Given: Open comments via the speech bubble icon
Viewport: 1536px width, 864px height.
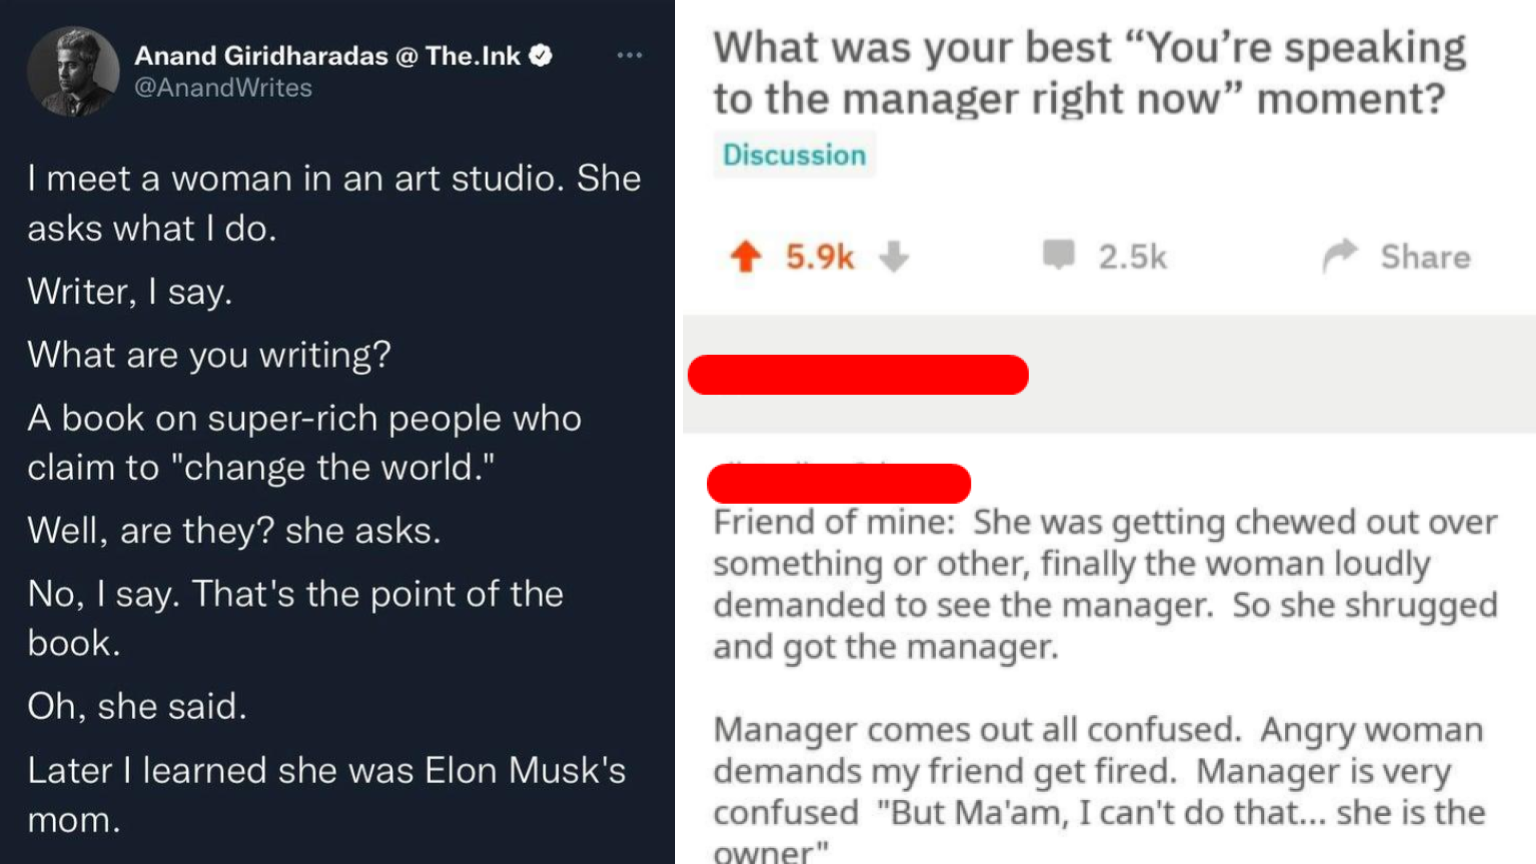Looking at the screenshot, I should pyautogui.click(x=1062, y=256).
